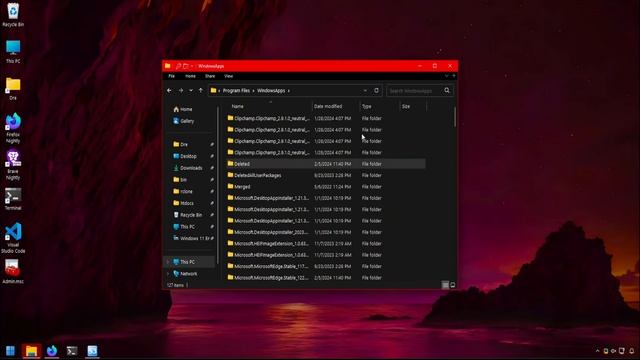
Task: Open the Home ribbon tab
Action: [190, 76]
